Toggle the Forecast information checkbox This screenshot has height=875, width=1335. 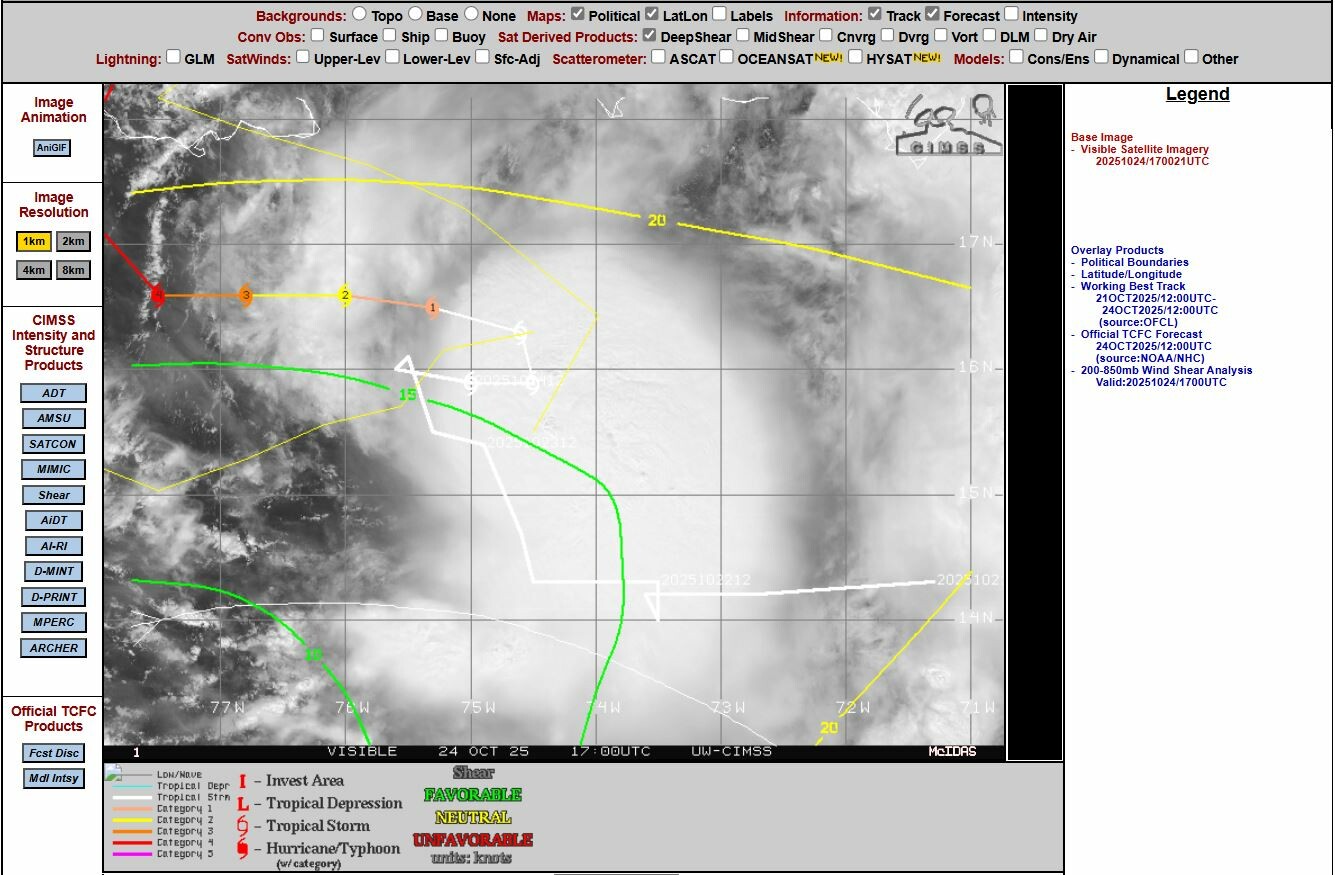coord(933,15)
